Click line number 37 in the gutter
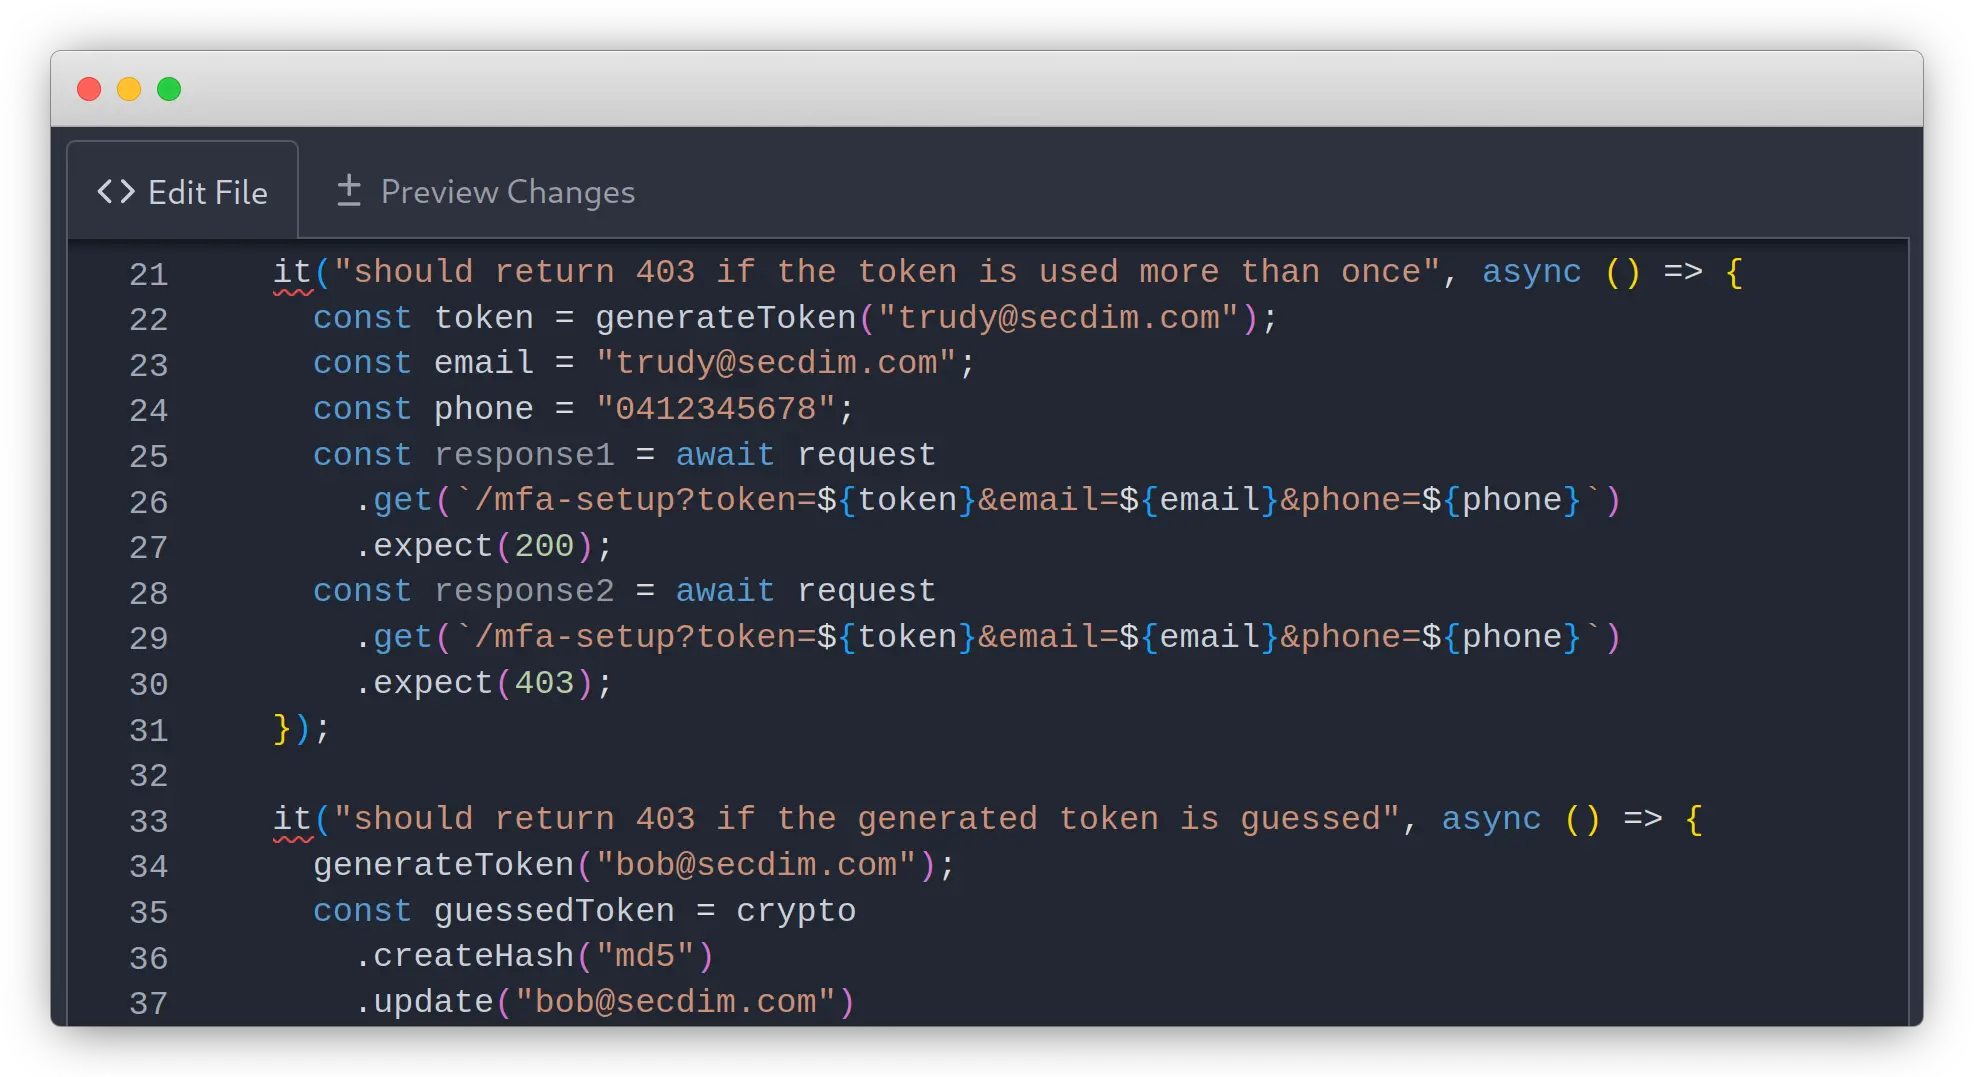Viewport: 1974px width, 1077px height. point(148,1003)
